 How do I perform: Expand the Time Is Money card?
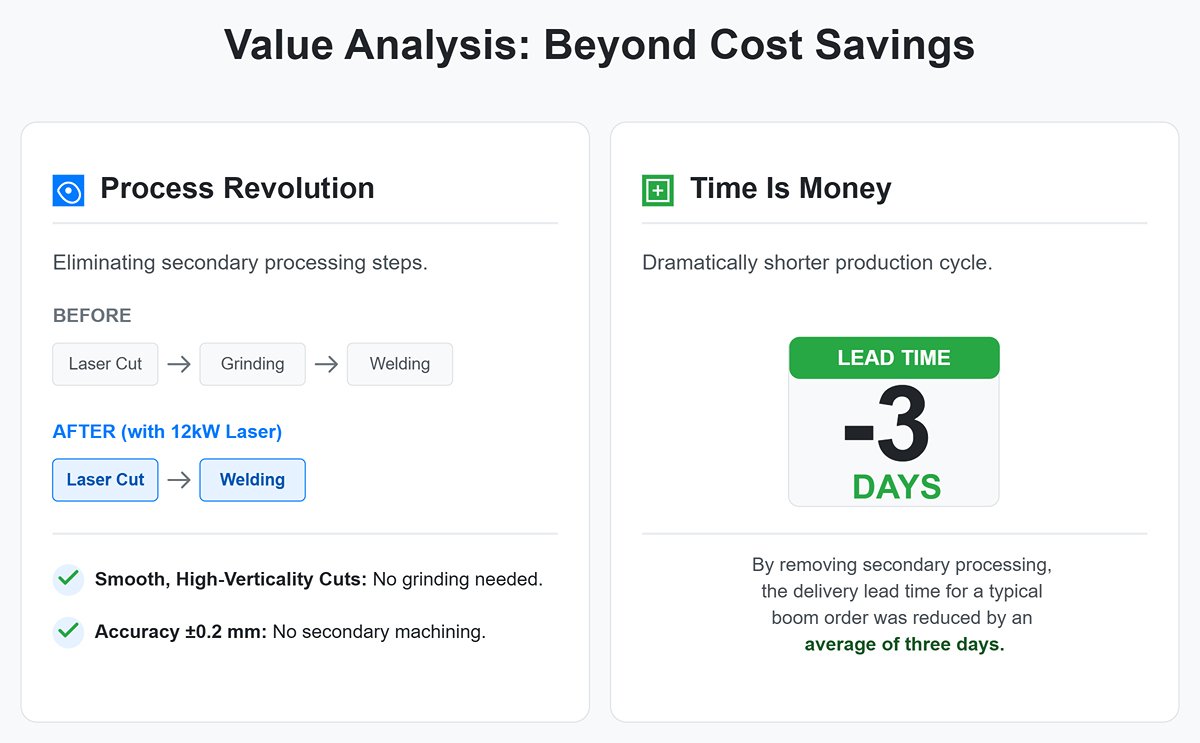895,420
